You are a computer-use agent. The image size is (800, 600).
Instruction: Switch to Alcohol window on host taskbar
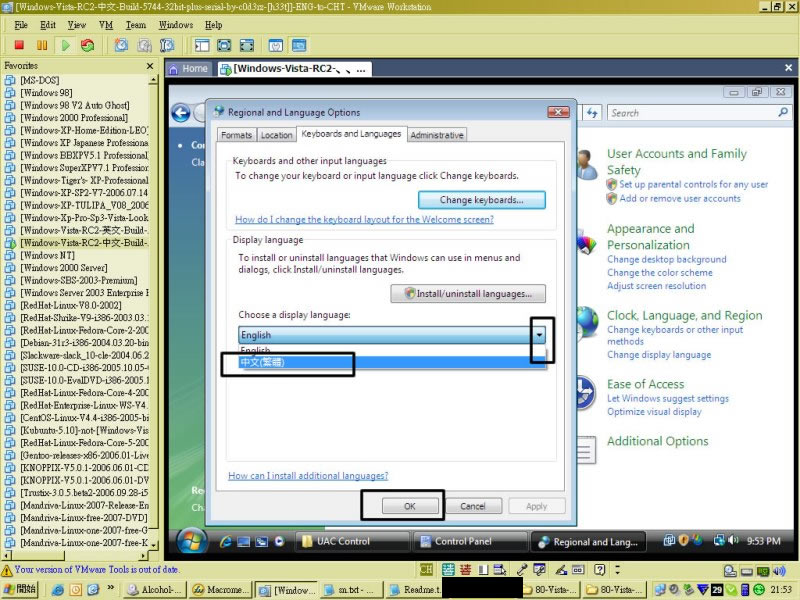[155, 590]
